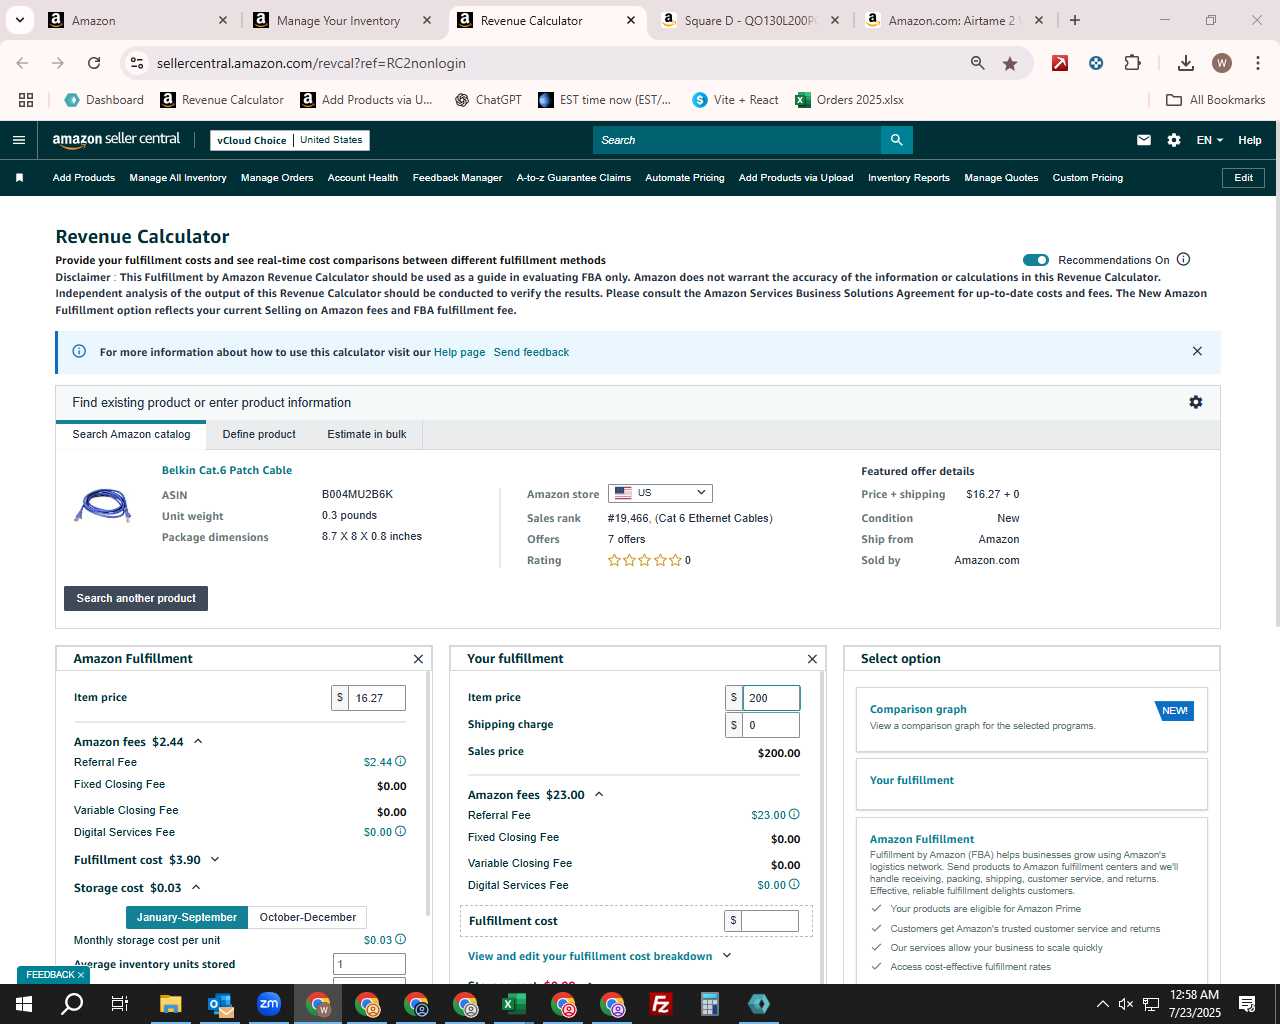Expand fulfillment cost breakdown chevron
Image resolution: width=1280 pixels, height=1024 pixels.
pos(727,956)
